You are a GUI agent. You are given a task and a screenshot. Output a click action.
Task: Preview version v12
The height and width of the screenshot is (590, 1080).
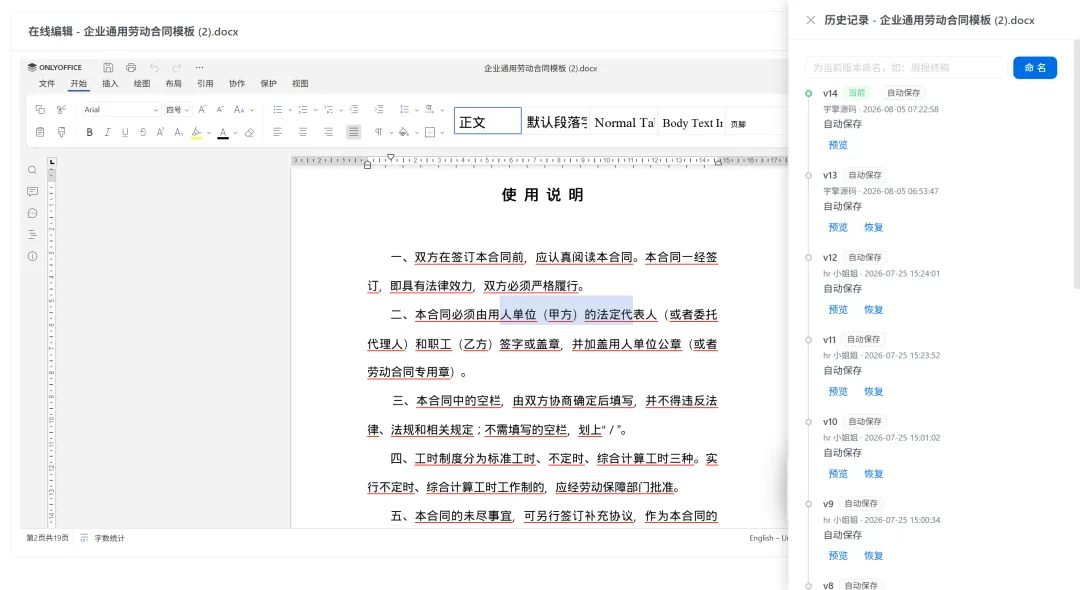(x=838, y=310)
